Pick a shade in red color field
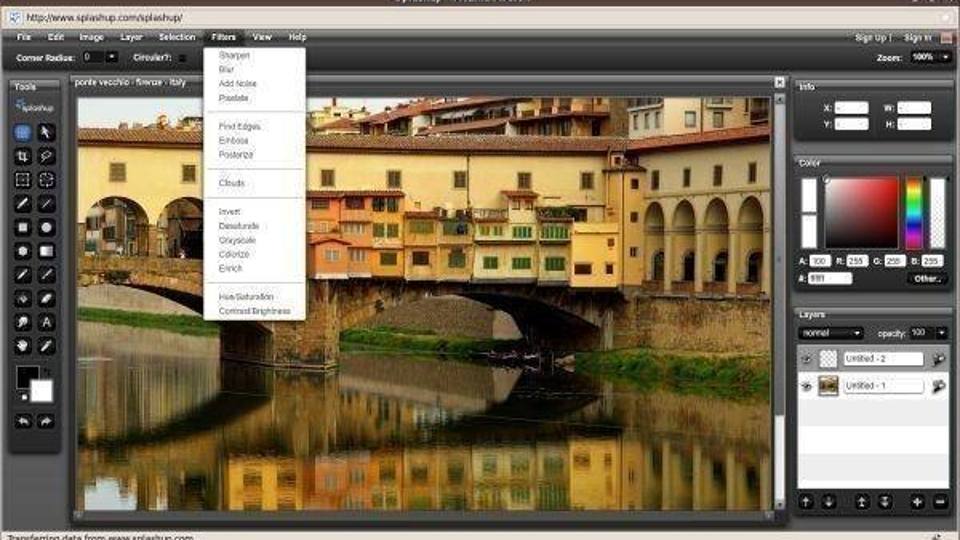 coord(861,212)
